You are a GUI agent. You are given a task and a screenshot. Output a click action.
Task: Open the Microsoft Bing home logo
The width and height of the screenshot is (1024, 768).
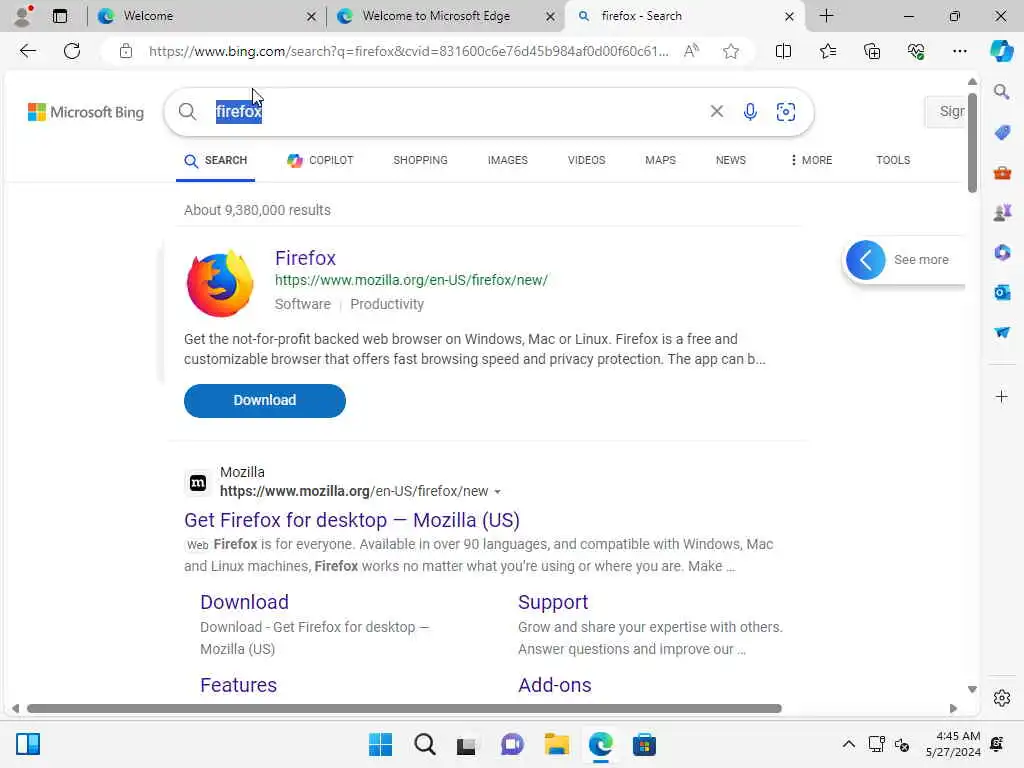[x=86, y=112]
